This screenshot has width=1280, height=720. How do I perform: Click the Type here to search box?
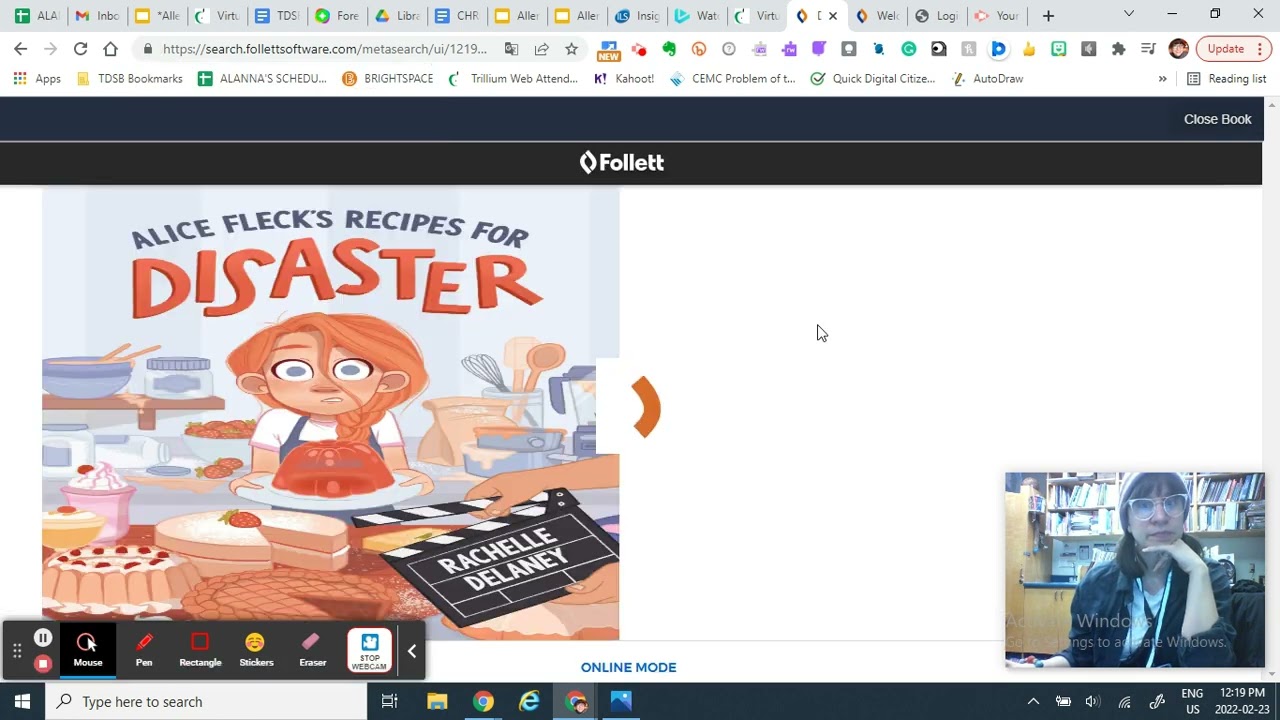(207, 701)
